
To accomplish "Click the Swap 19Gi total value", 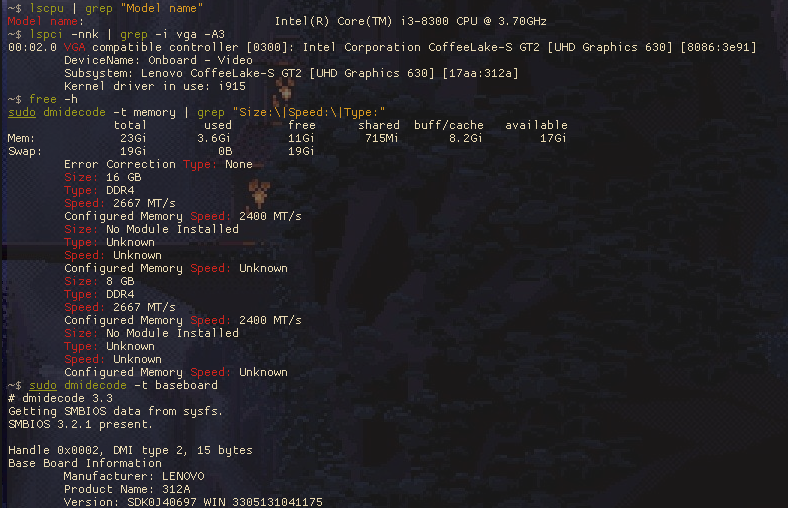I will pos(133,151).
